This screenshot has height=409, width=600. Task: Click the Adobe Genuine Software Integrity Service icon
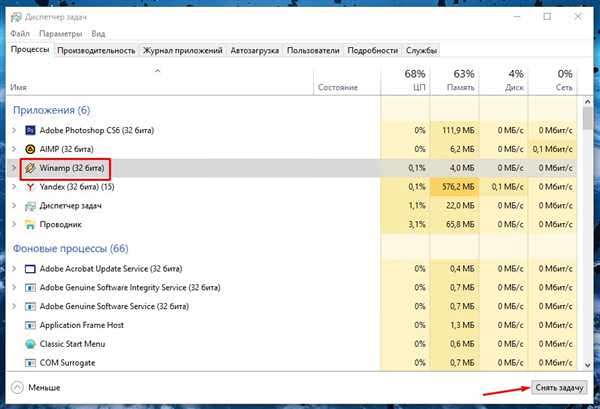30,288
